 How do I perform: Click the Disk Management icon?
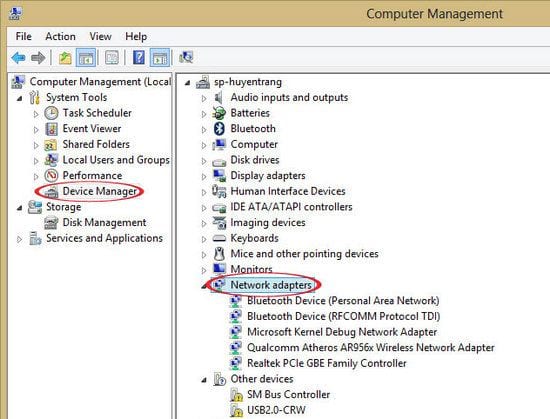coord(51,223)
